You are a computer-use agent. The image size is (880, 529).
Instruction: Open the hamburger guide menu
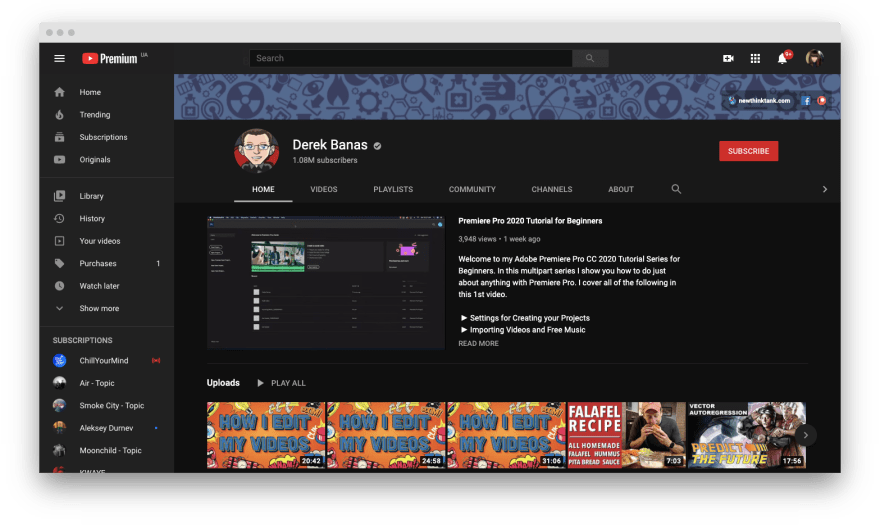click(59, 58)
